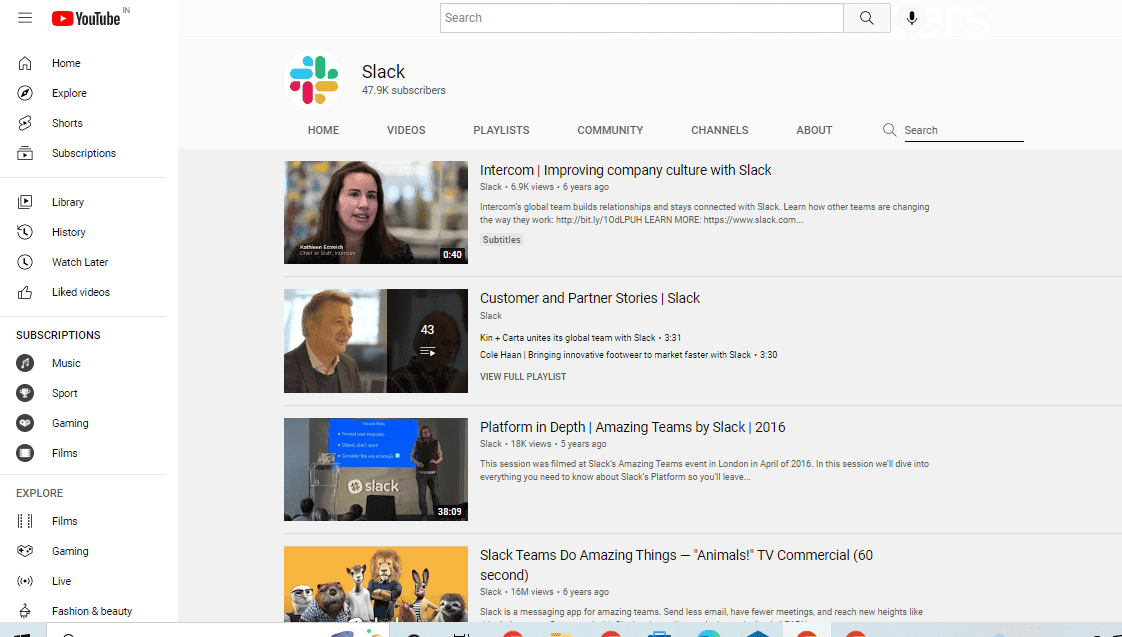
Task: Start voice search with microphone icon
Action: 912,18
